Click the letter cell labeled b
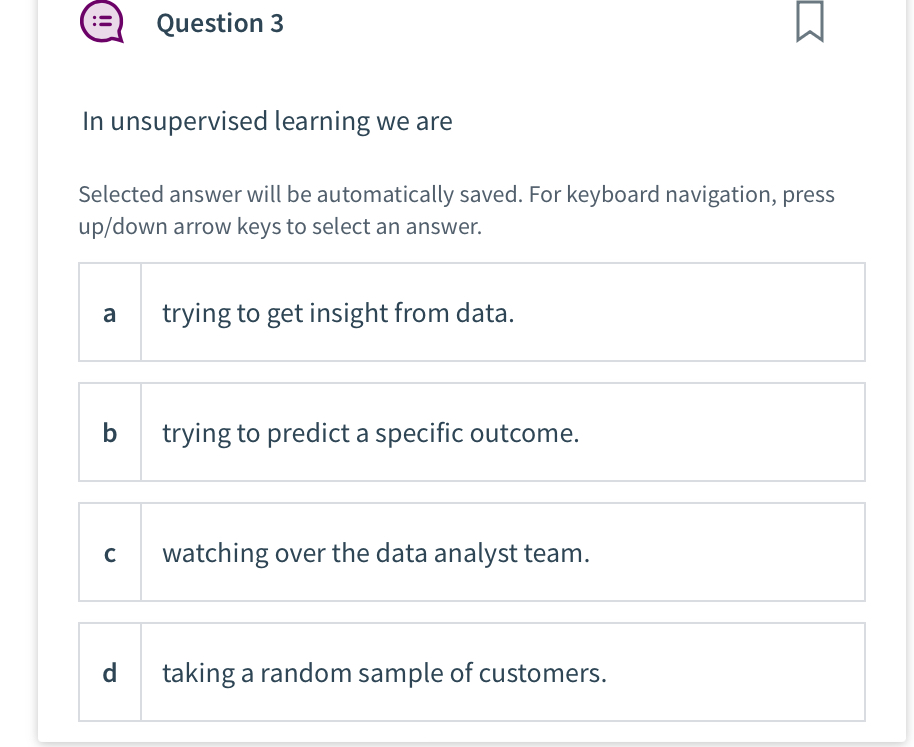This screenshot has width=914, height=747. 109,432
